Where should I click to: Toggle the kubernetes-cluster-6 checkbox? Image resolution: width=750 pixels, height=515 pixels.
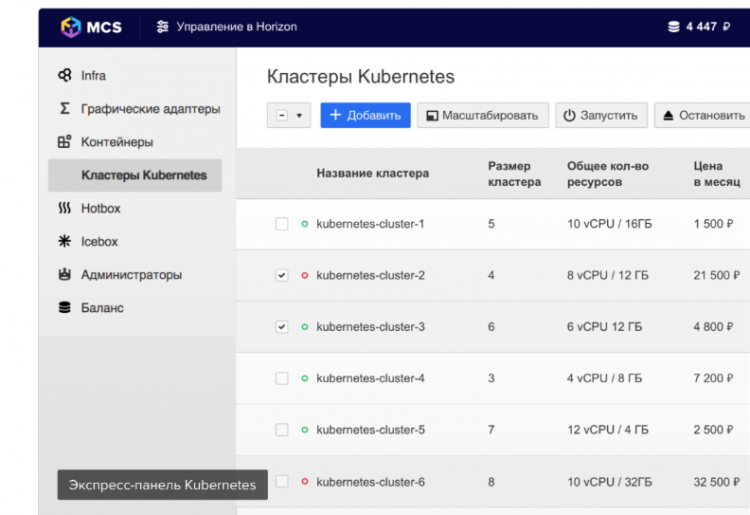[282, 482]
